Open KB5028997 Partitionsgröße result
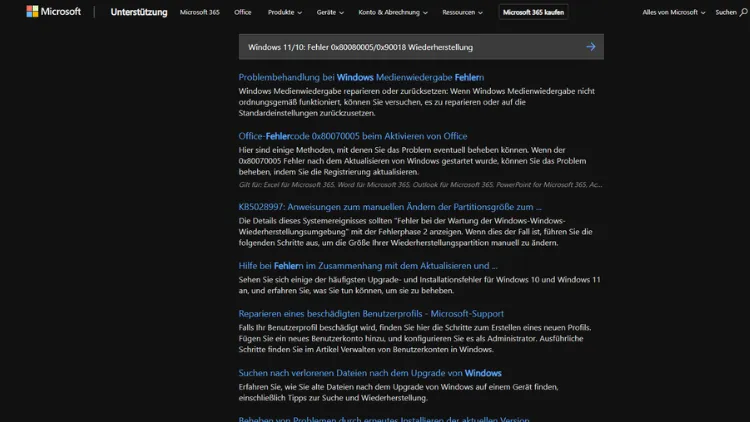The height and width of the screenshot is (422, 750). [390, 207]
